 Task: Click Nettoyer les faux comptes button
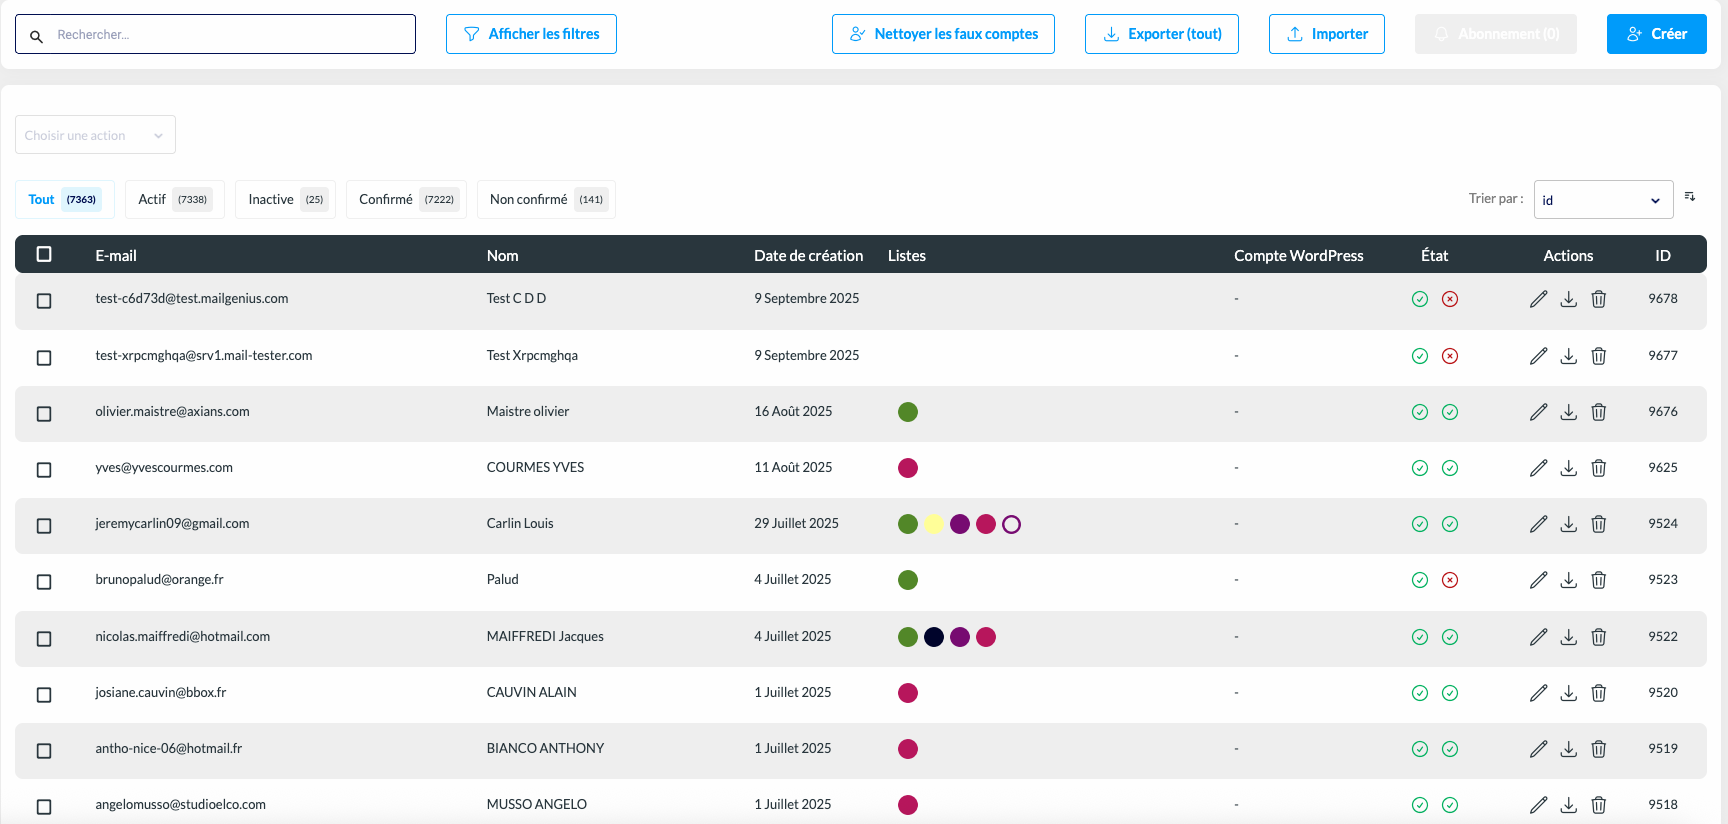point(943,34)
